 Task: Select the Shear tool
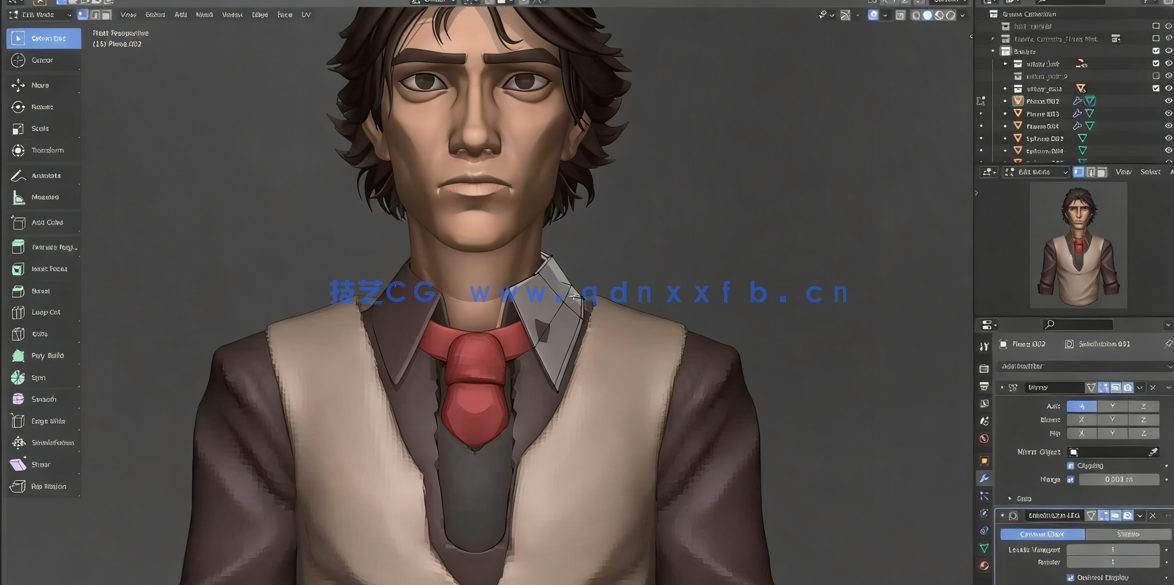click(x=40, y=464)
